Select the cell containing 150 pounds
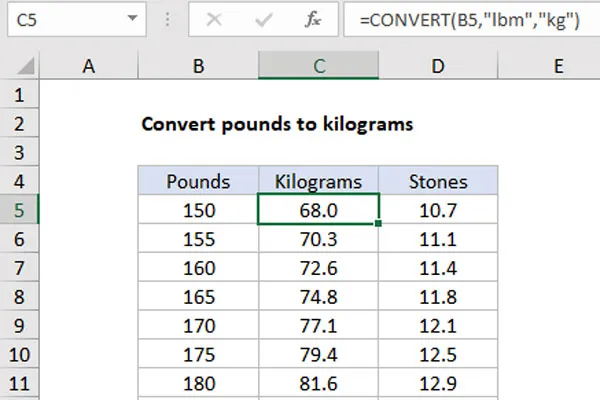 click(198, 209)
